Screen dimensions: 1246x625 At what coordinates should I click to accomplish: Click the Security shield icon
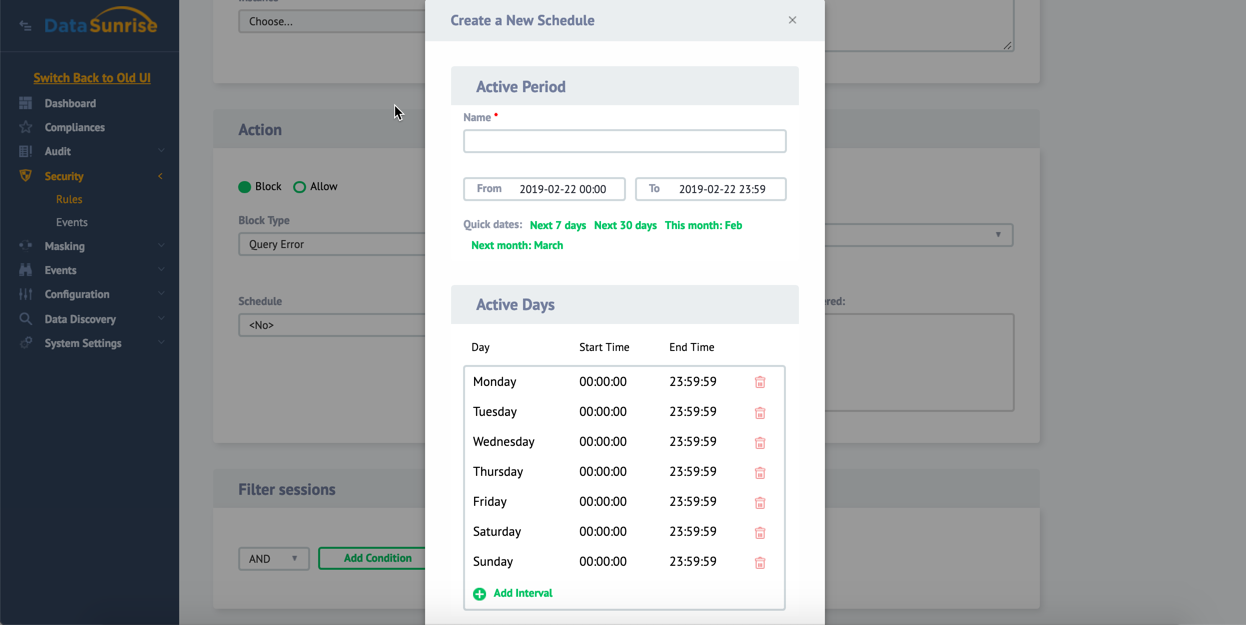[x=26, y=176]
